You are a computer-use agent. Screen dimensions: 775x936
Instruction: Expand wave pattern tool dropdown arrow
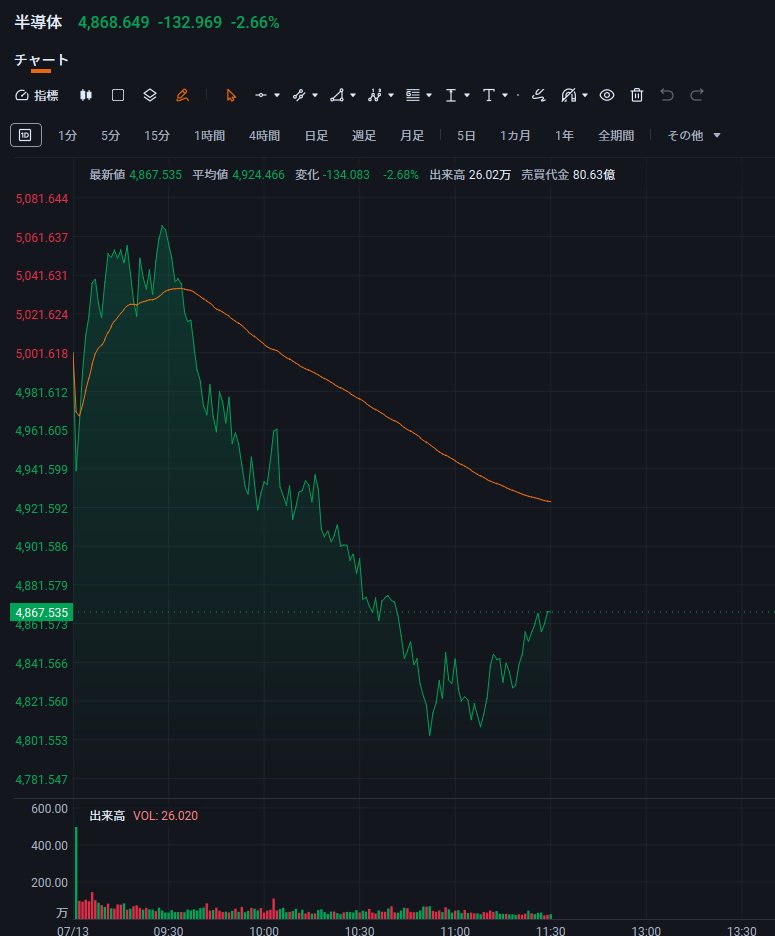[x=391, y=96]
